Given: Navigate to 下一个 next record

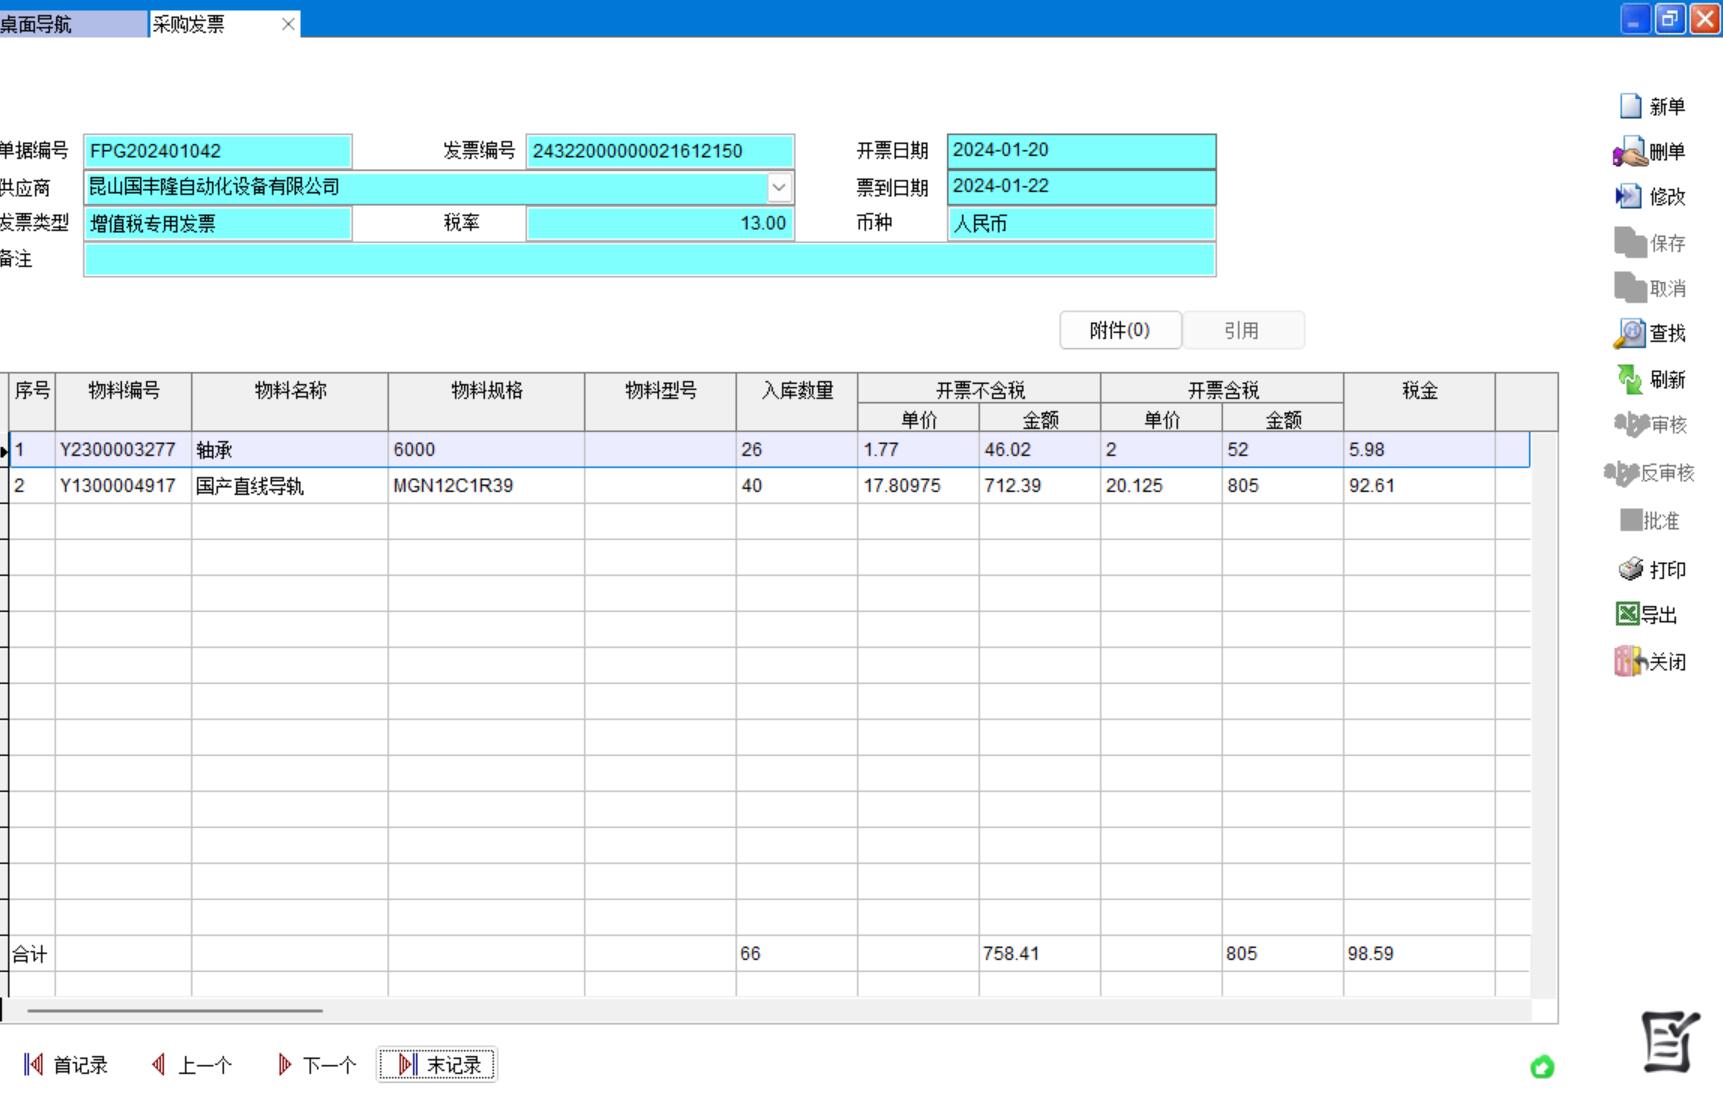Looking at the screenshot, I should (x=317, y=1065).
